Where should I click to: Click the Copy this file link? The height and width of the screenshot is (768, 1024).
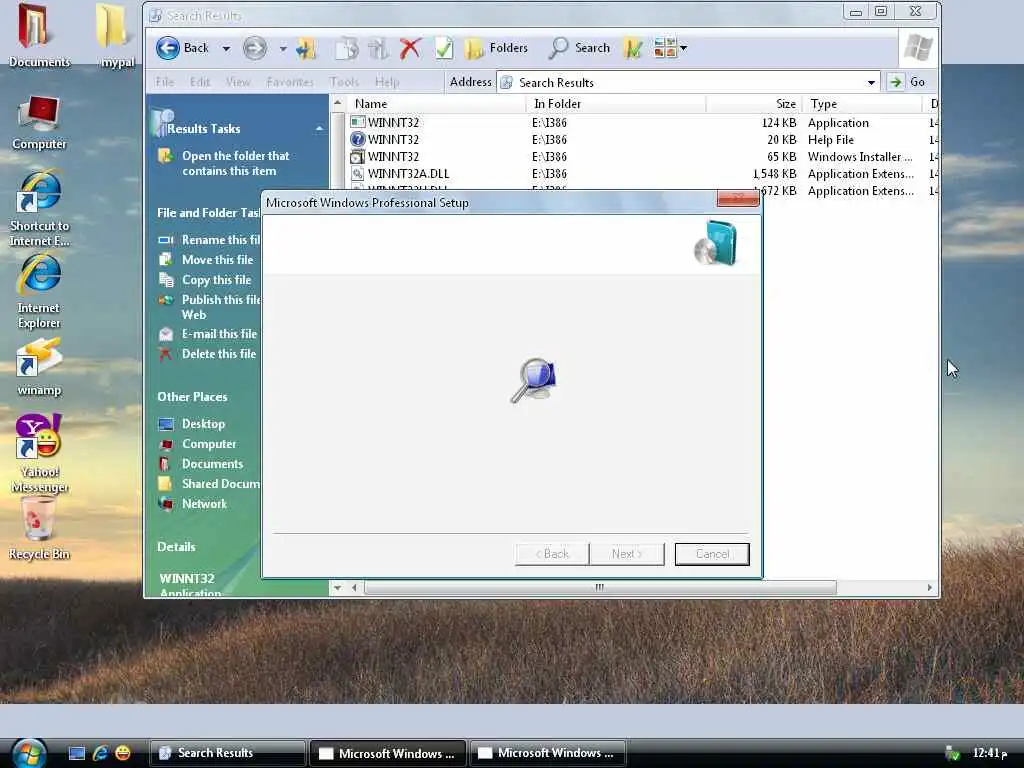click(x=216, y=280)
